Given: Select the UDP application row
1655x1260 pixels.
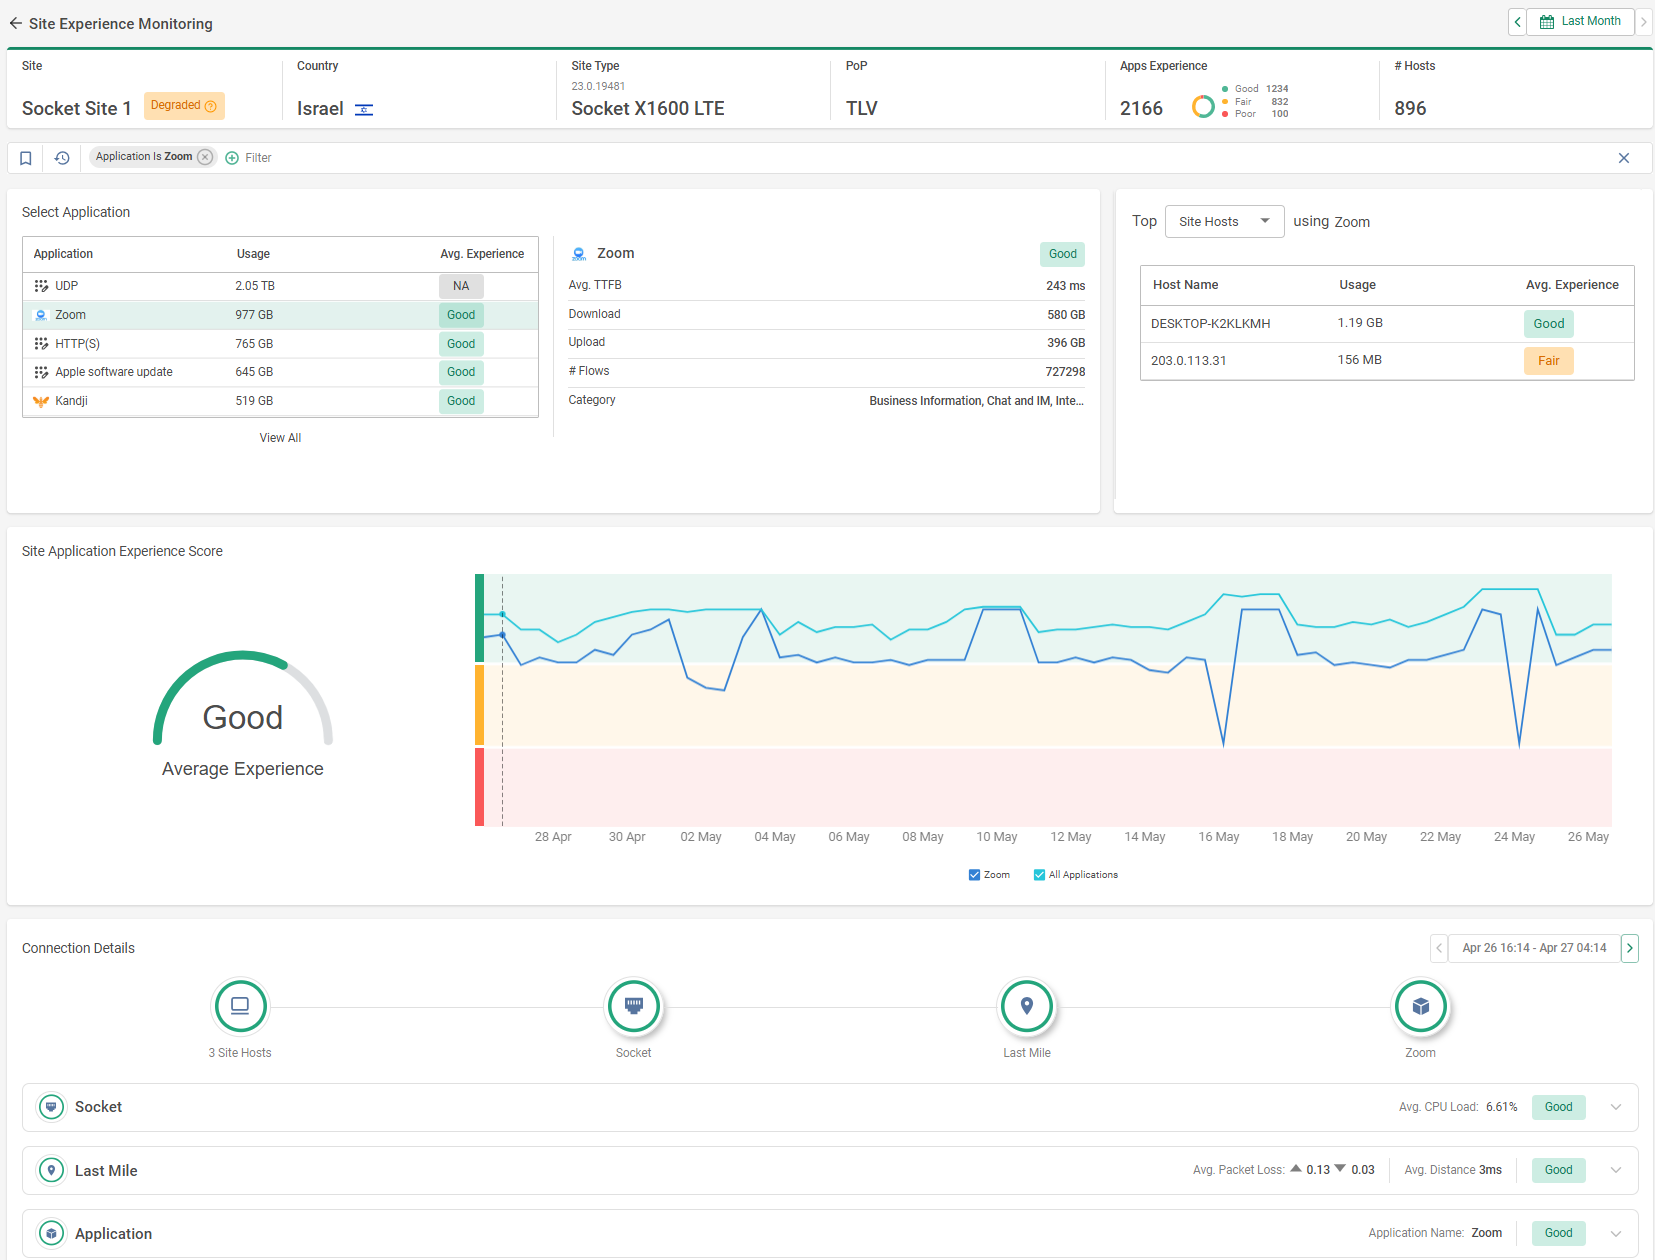Looking at the screenshot, I should (x=280, y=286).
